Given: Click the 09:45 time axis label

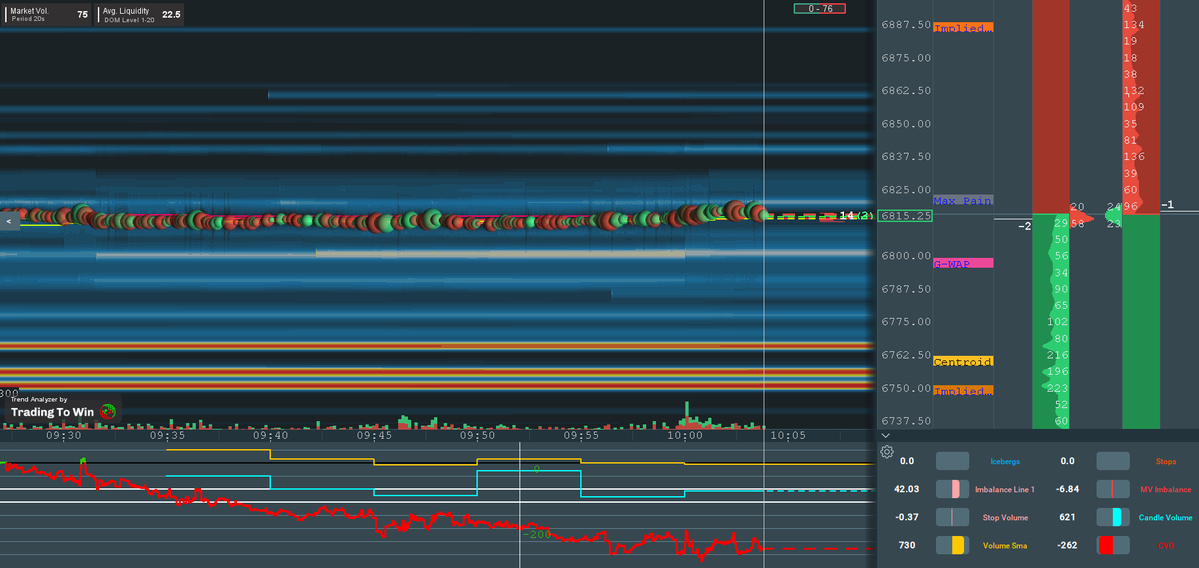Looking at the screenshot, I should [x=374, y=435].
